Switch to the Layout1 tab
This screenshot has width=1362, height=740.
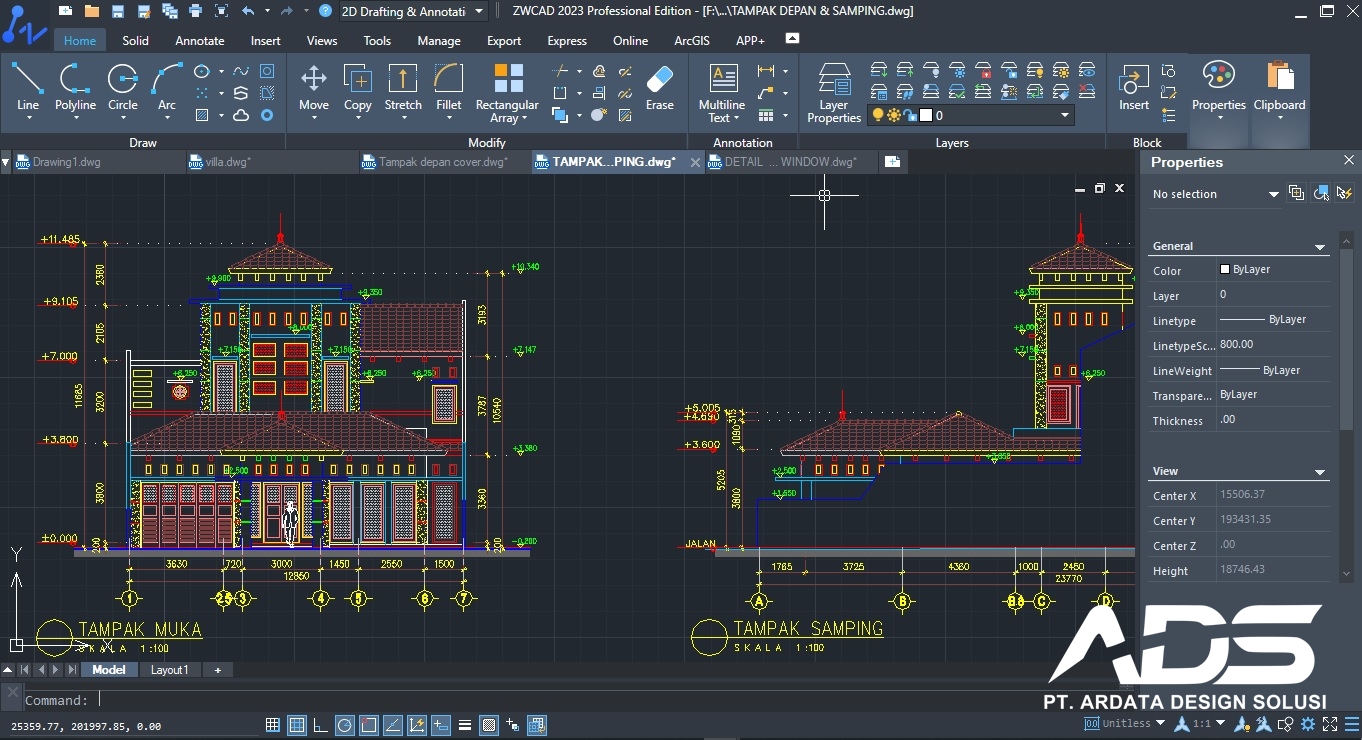coord(169,670)
